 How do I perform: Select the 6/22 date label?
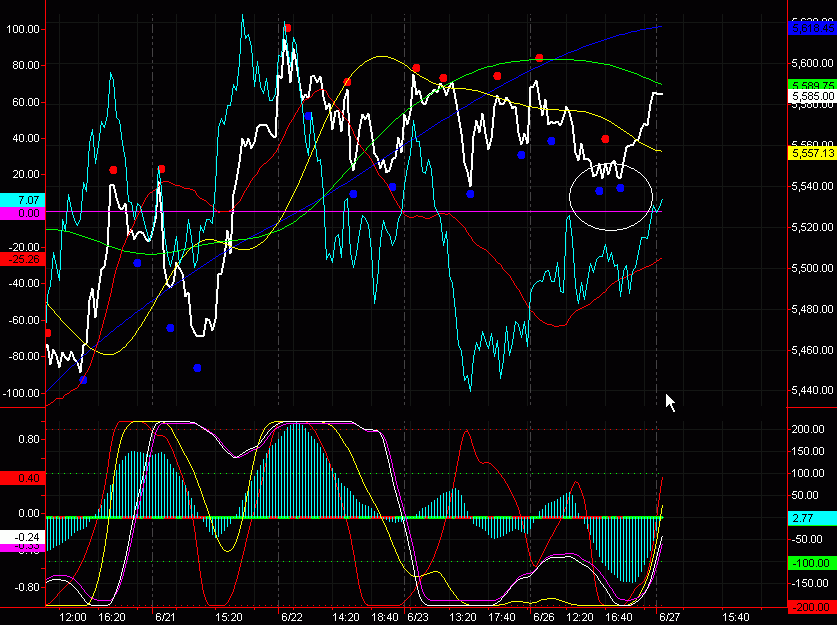pyautogui.click(x=291, y=618)
